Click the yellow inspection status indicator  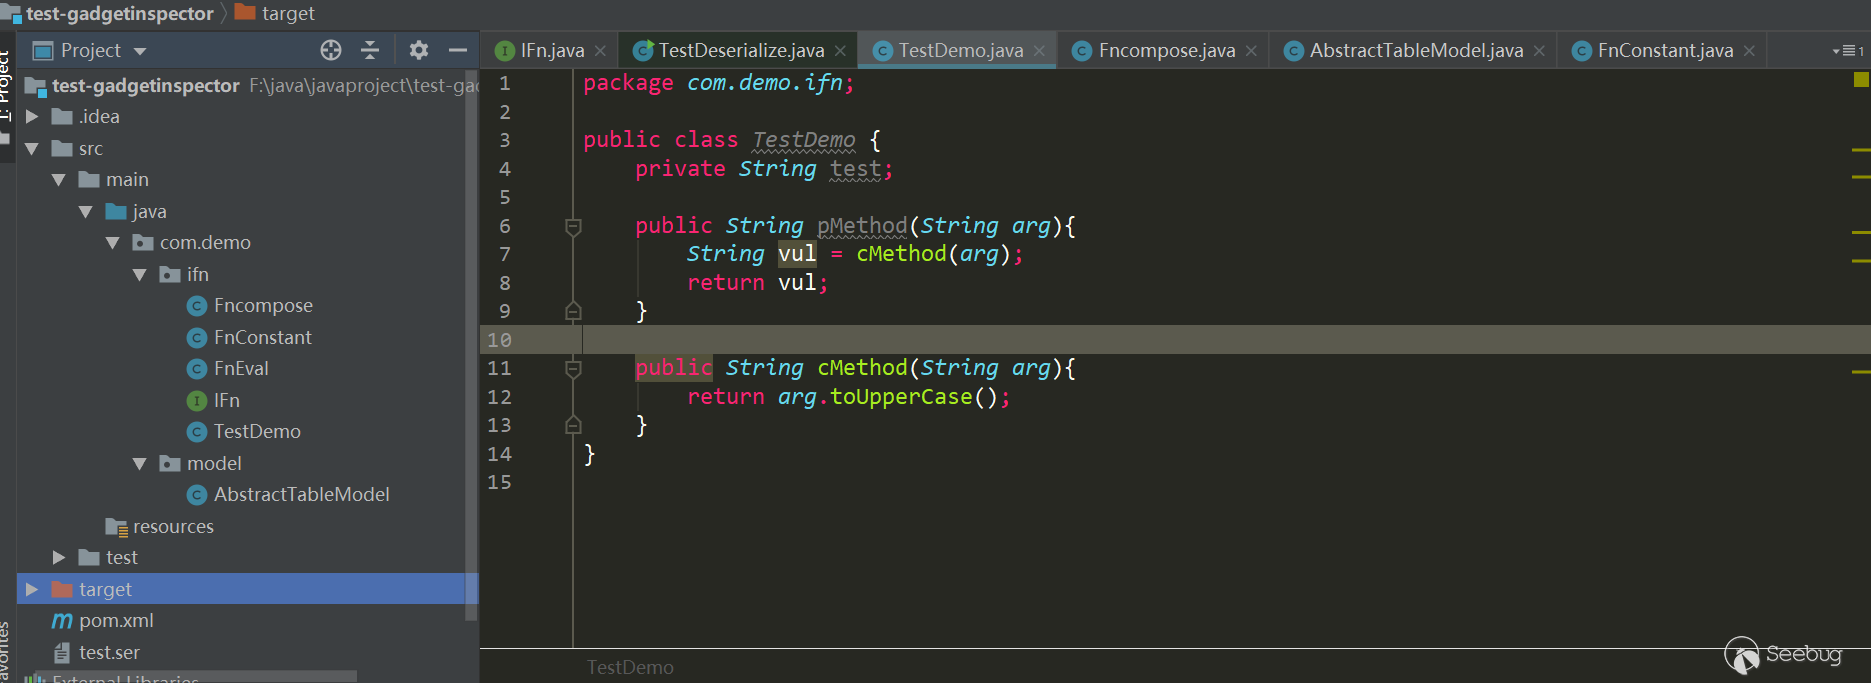pyautogui.click(x=1861, y=79)
